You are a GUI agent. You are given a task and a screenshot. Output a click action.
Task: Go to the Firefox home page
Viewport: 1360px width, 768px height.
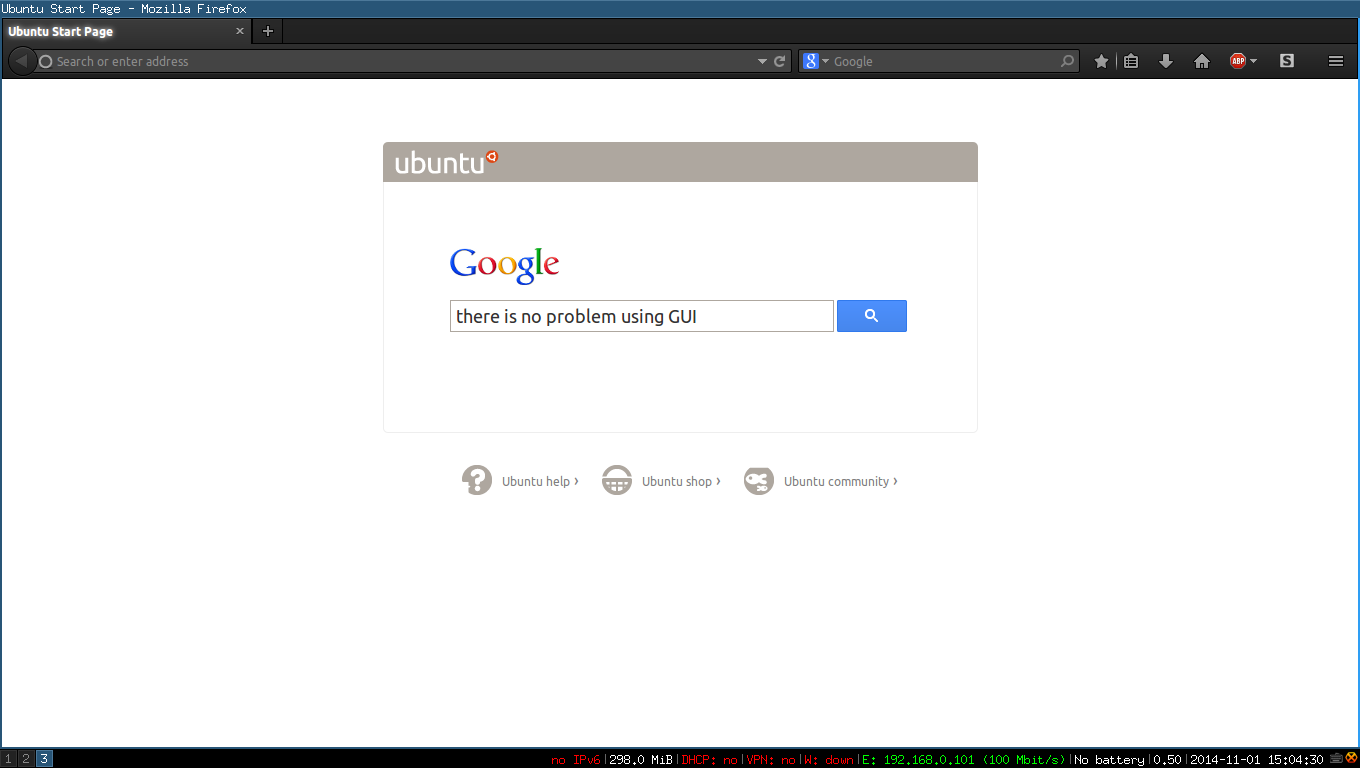[x=1202, y=61]
